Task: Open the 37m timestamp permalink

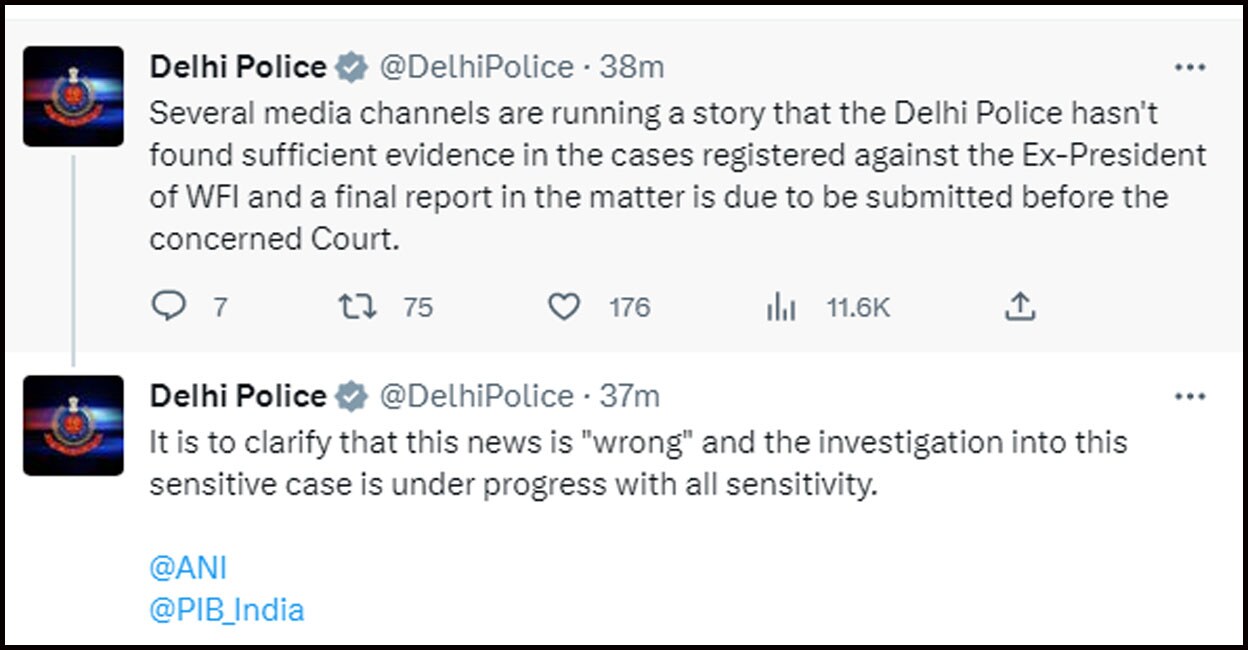Action: coord(630,396)
